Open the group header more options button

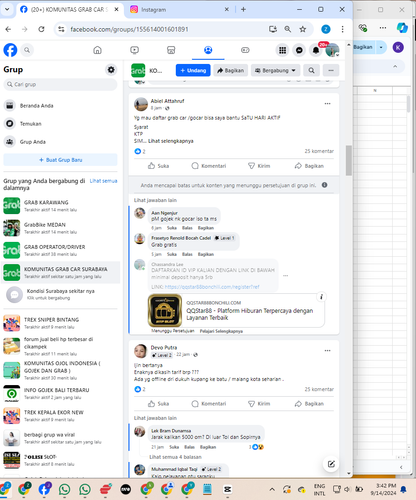click(331, 70)
